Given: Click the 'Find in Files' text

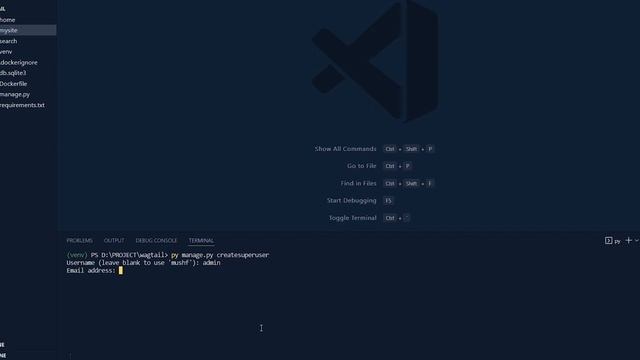Looking at the screenshot, I should (358, 183).
